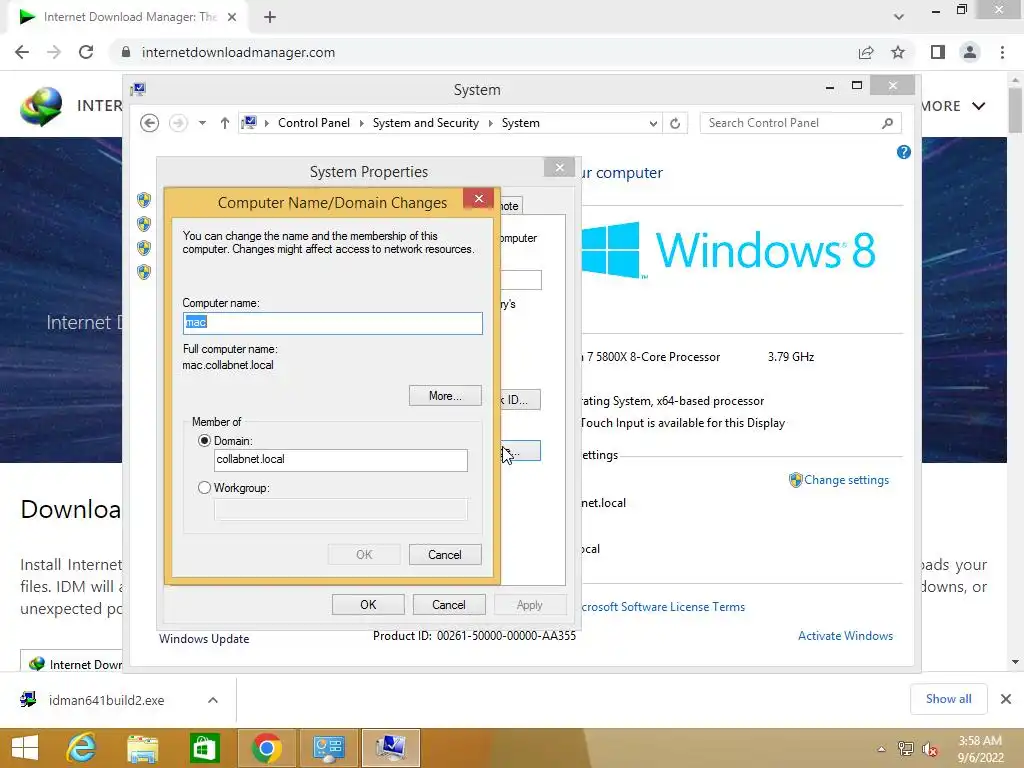1024x768 pixels.
Task: Click Control Panel in the breadcrumb
Action: (314, 123)
